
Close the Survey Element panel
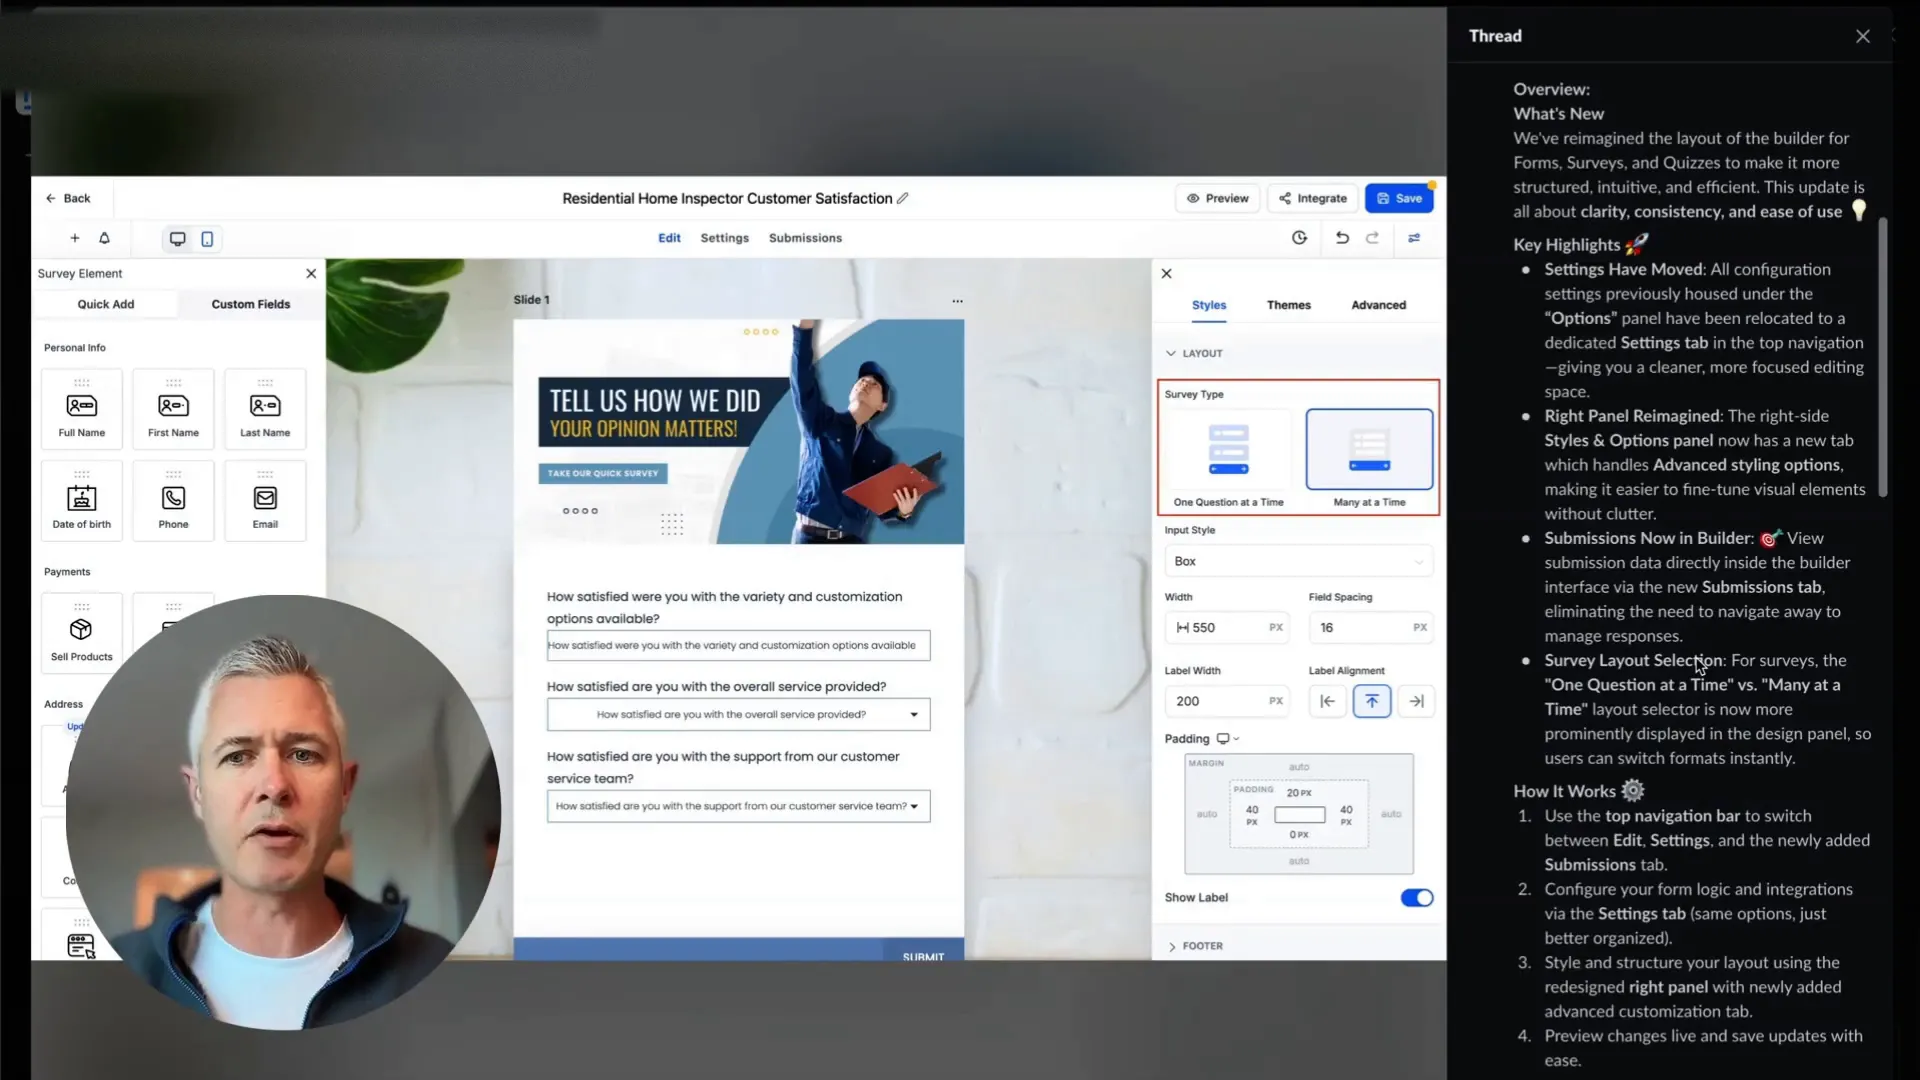pyautogui.click(x=311, y=273)
